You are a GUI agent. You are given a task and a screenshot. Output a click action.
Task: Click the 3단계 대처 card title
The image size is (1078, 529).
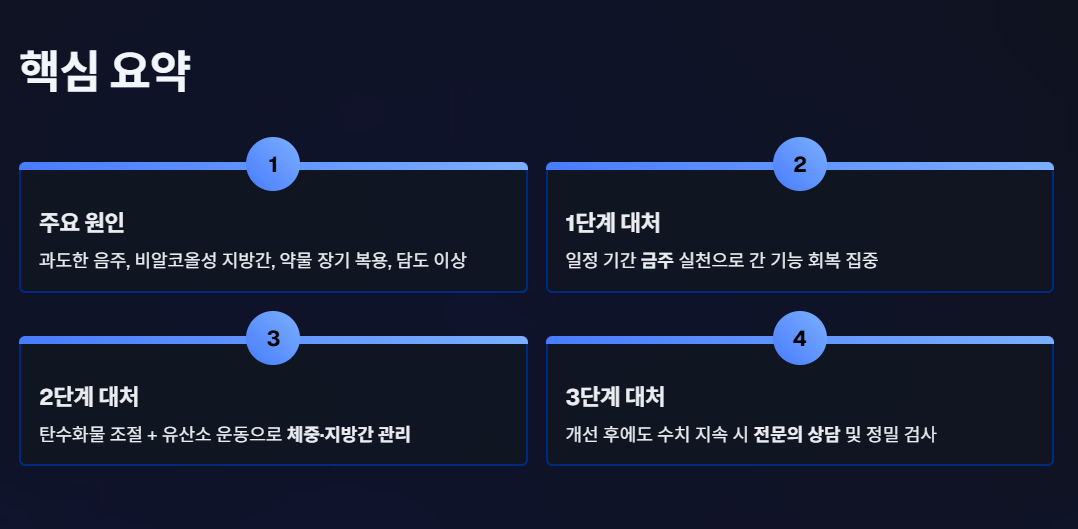click(615, 397)
